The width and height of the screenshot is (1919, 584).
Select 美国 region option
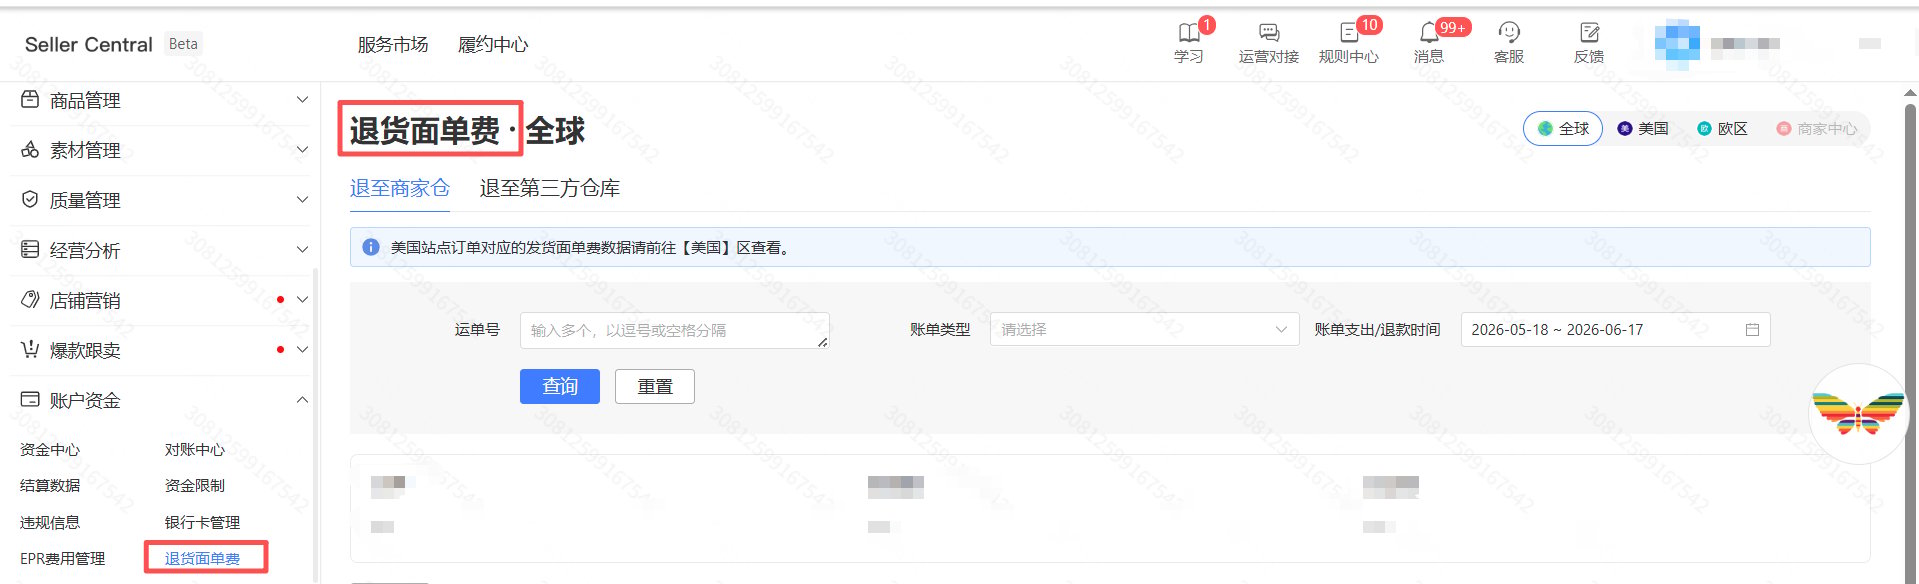click(x=1643, y=129)
